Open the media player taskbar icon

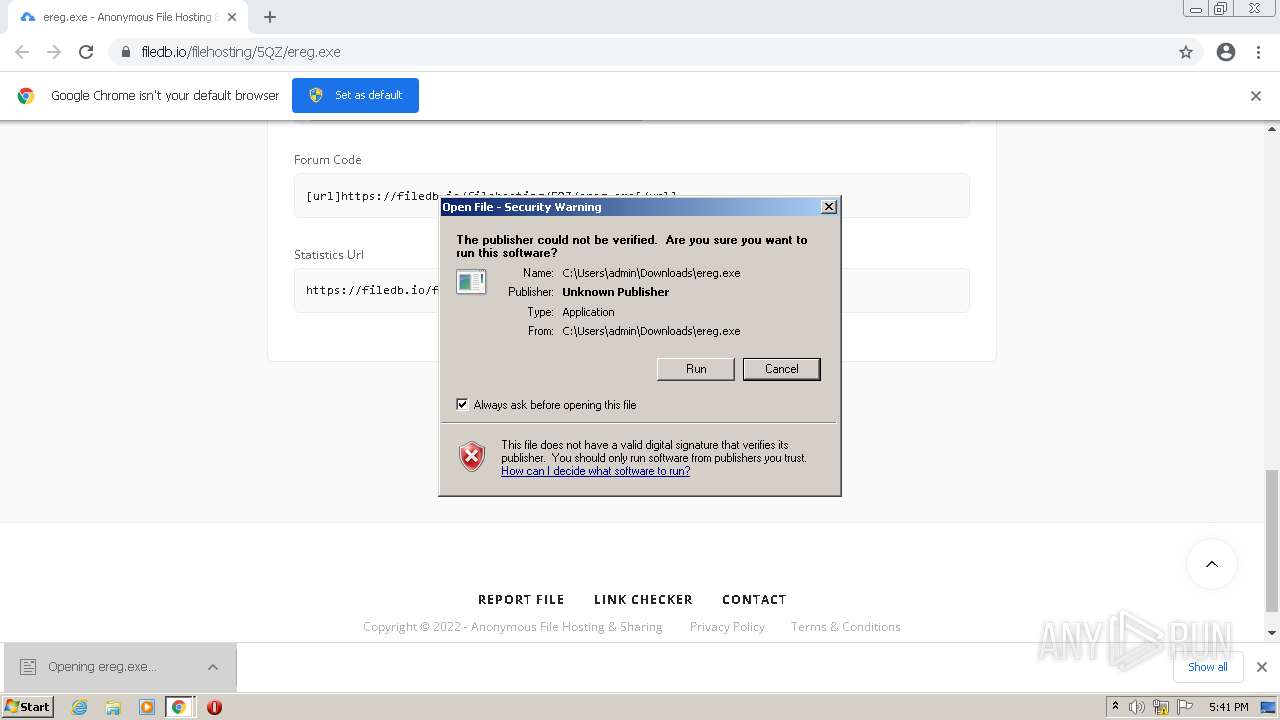(146, 707)
